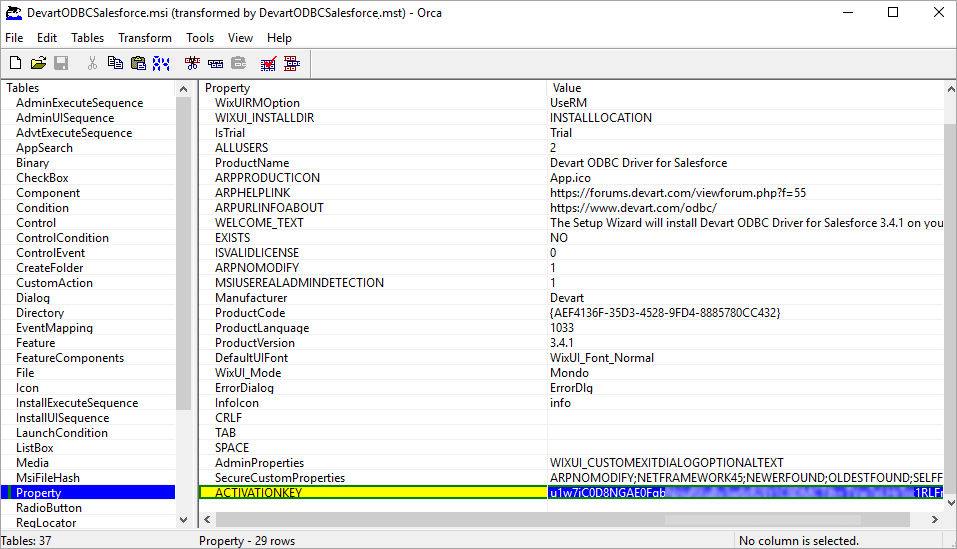Click the Open file toolbar icon

click(38, 63)
